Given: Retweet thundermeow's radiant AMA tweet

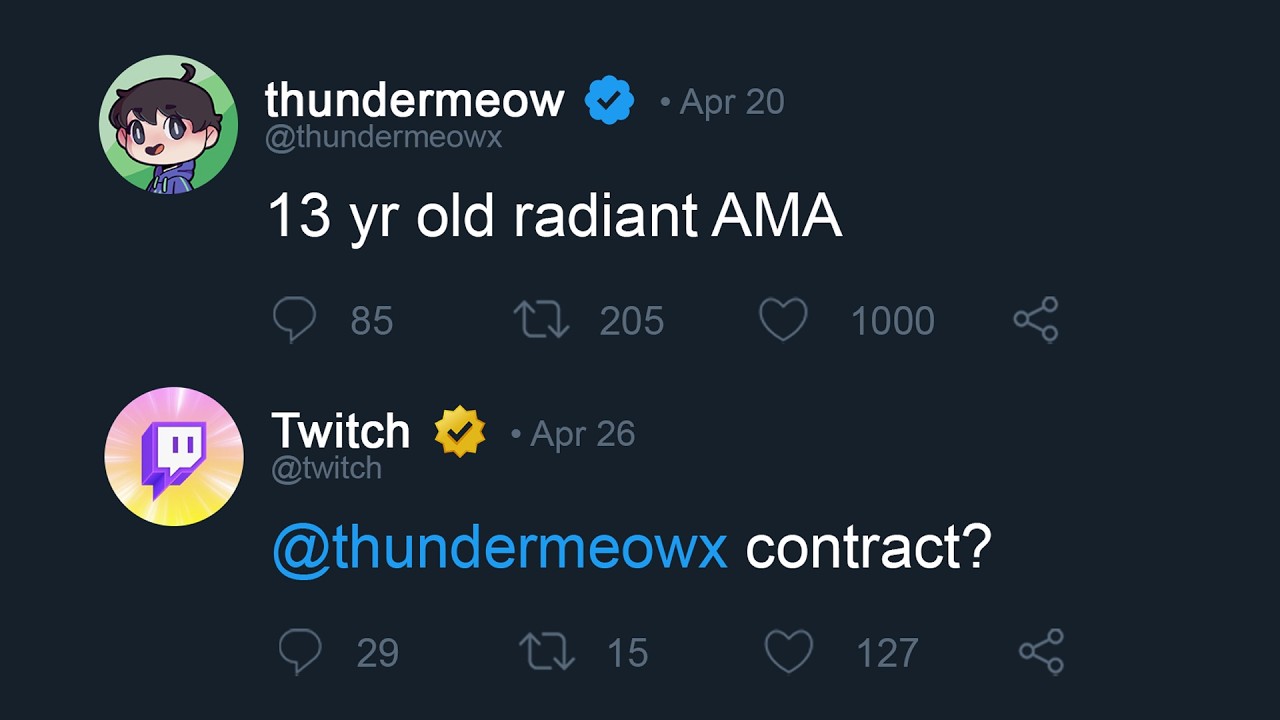Looking at the screenshot, I should 541,320.
